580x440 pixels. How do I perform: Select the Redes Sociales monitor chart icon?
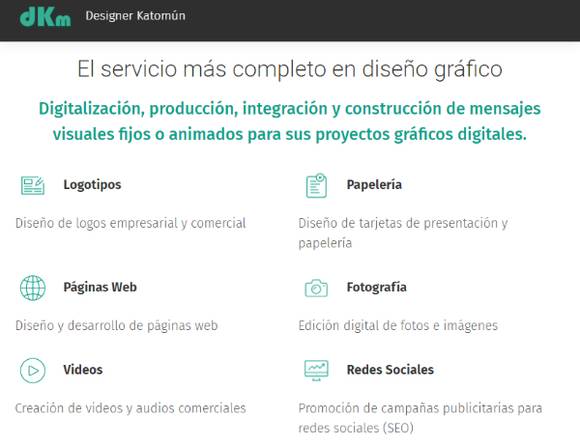click(x=316, y=370)
